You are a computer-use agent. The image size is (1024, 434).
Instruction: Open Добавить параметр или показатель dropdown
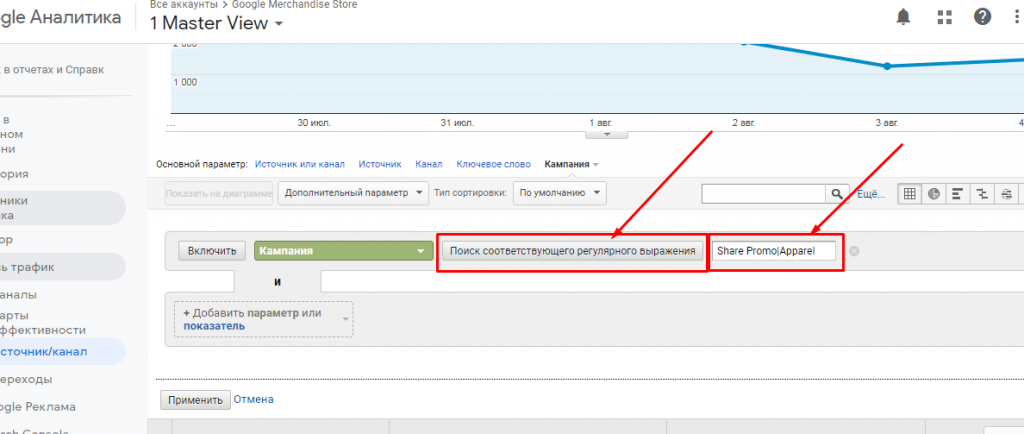[x=263, y=319]
